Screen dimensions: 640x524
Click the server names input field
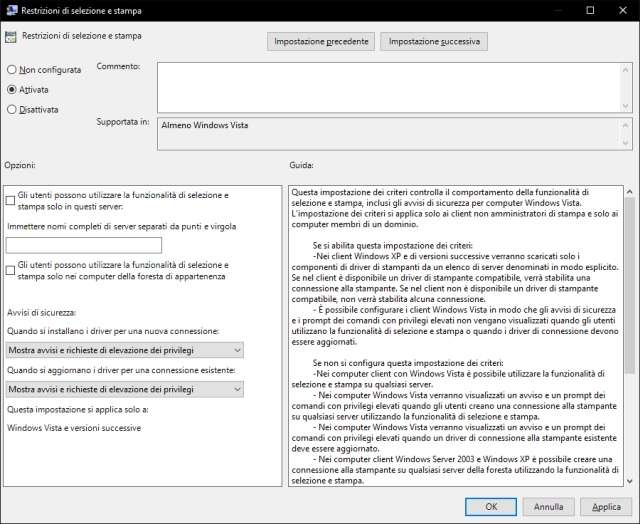[x=84, y=245]
